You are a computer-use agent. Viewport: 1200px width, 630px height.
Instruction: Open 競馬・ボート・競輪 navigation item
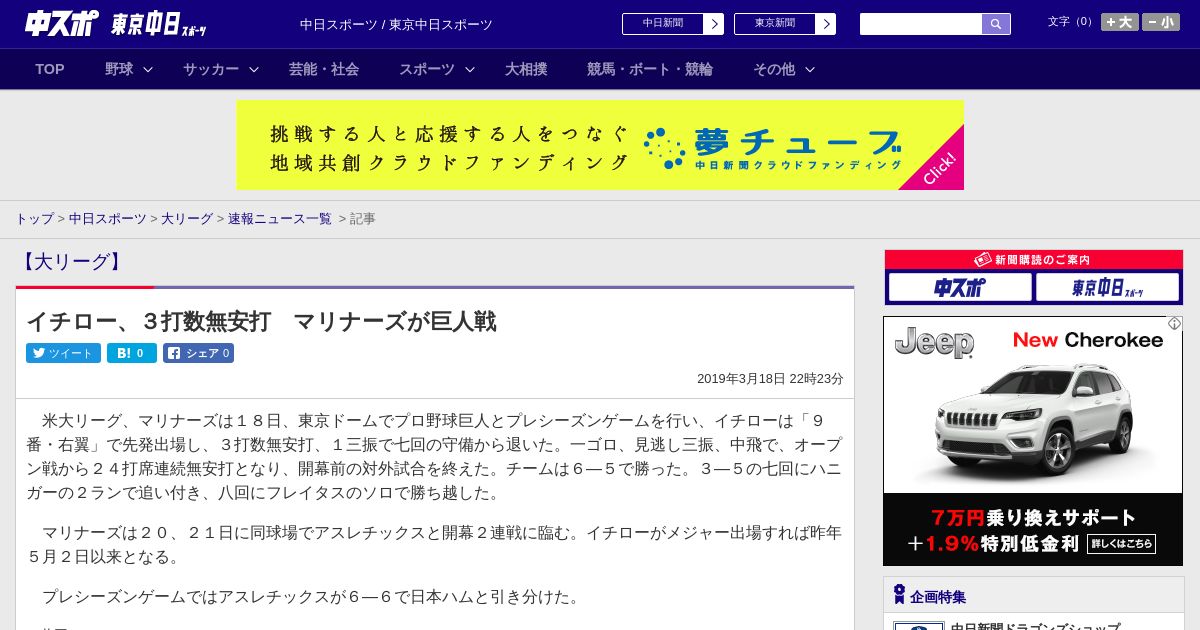(650, 69)
